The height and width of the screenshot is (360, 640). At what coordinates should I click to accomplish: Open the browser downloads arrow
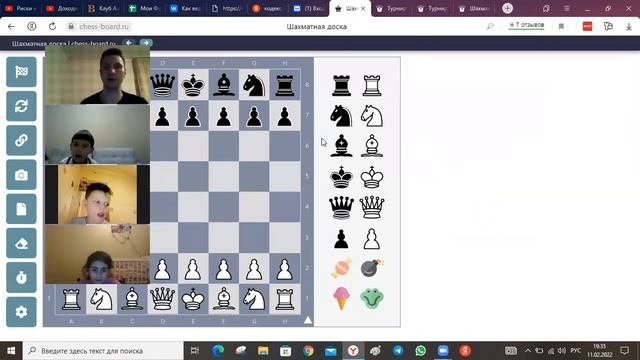tap(629, 27)
